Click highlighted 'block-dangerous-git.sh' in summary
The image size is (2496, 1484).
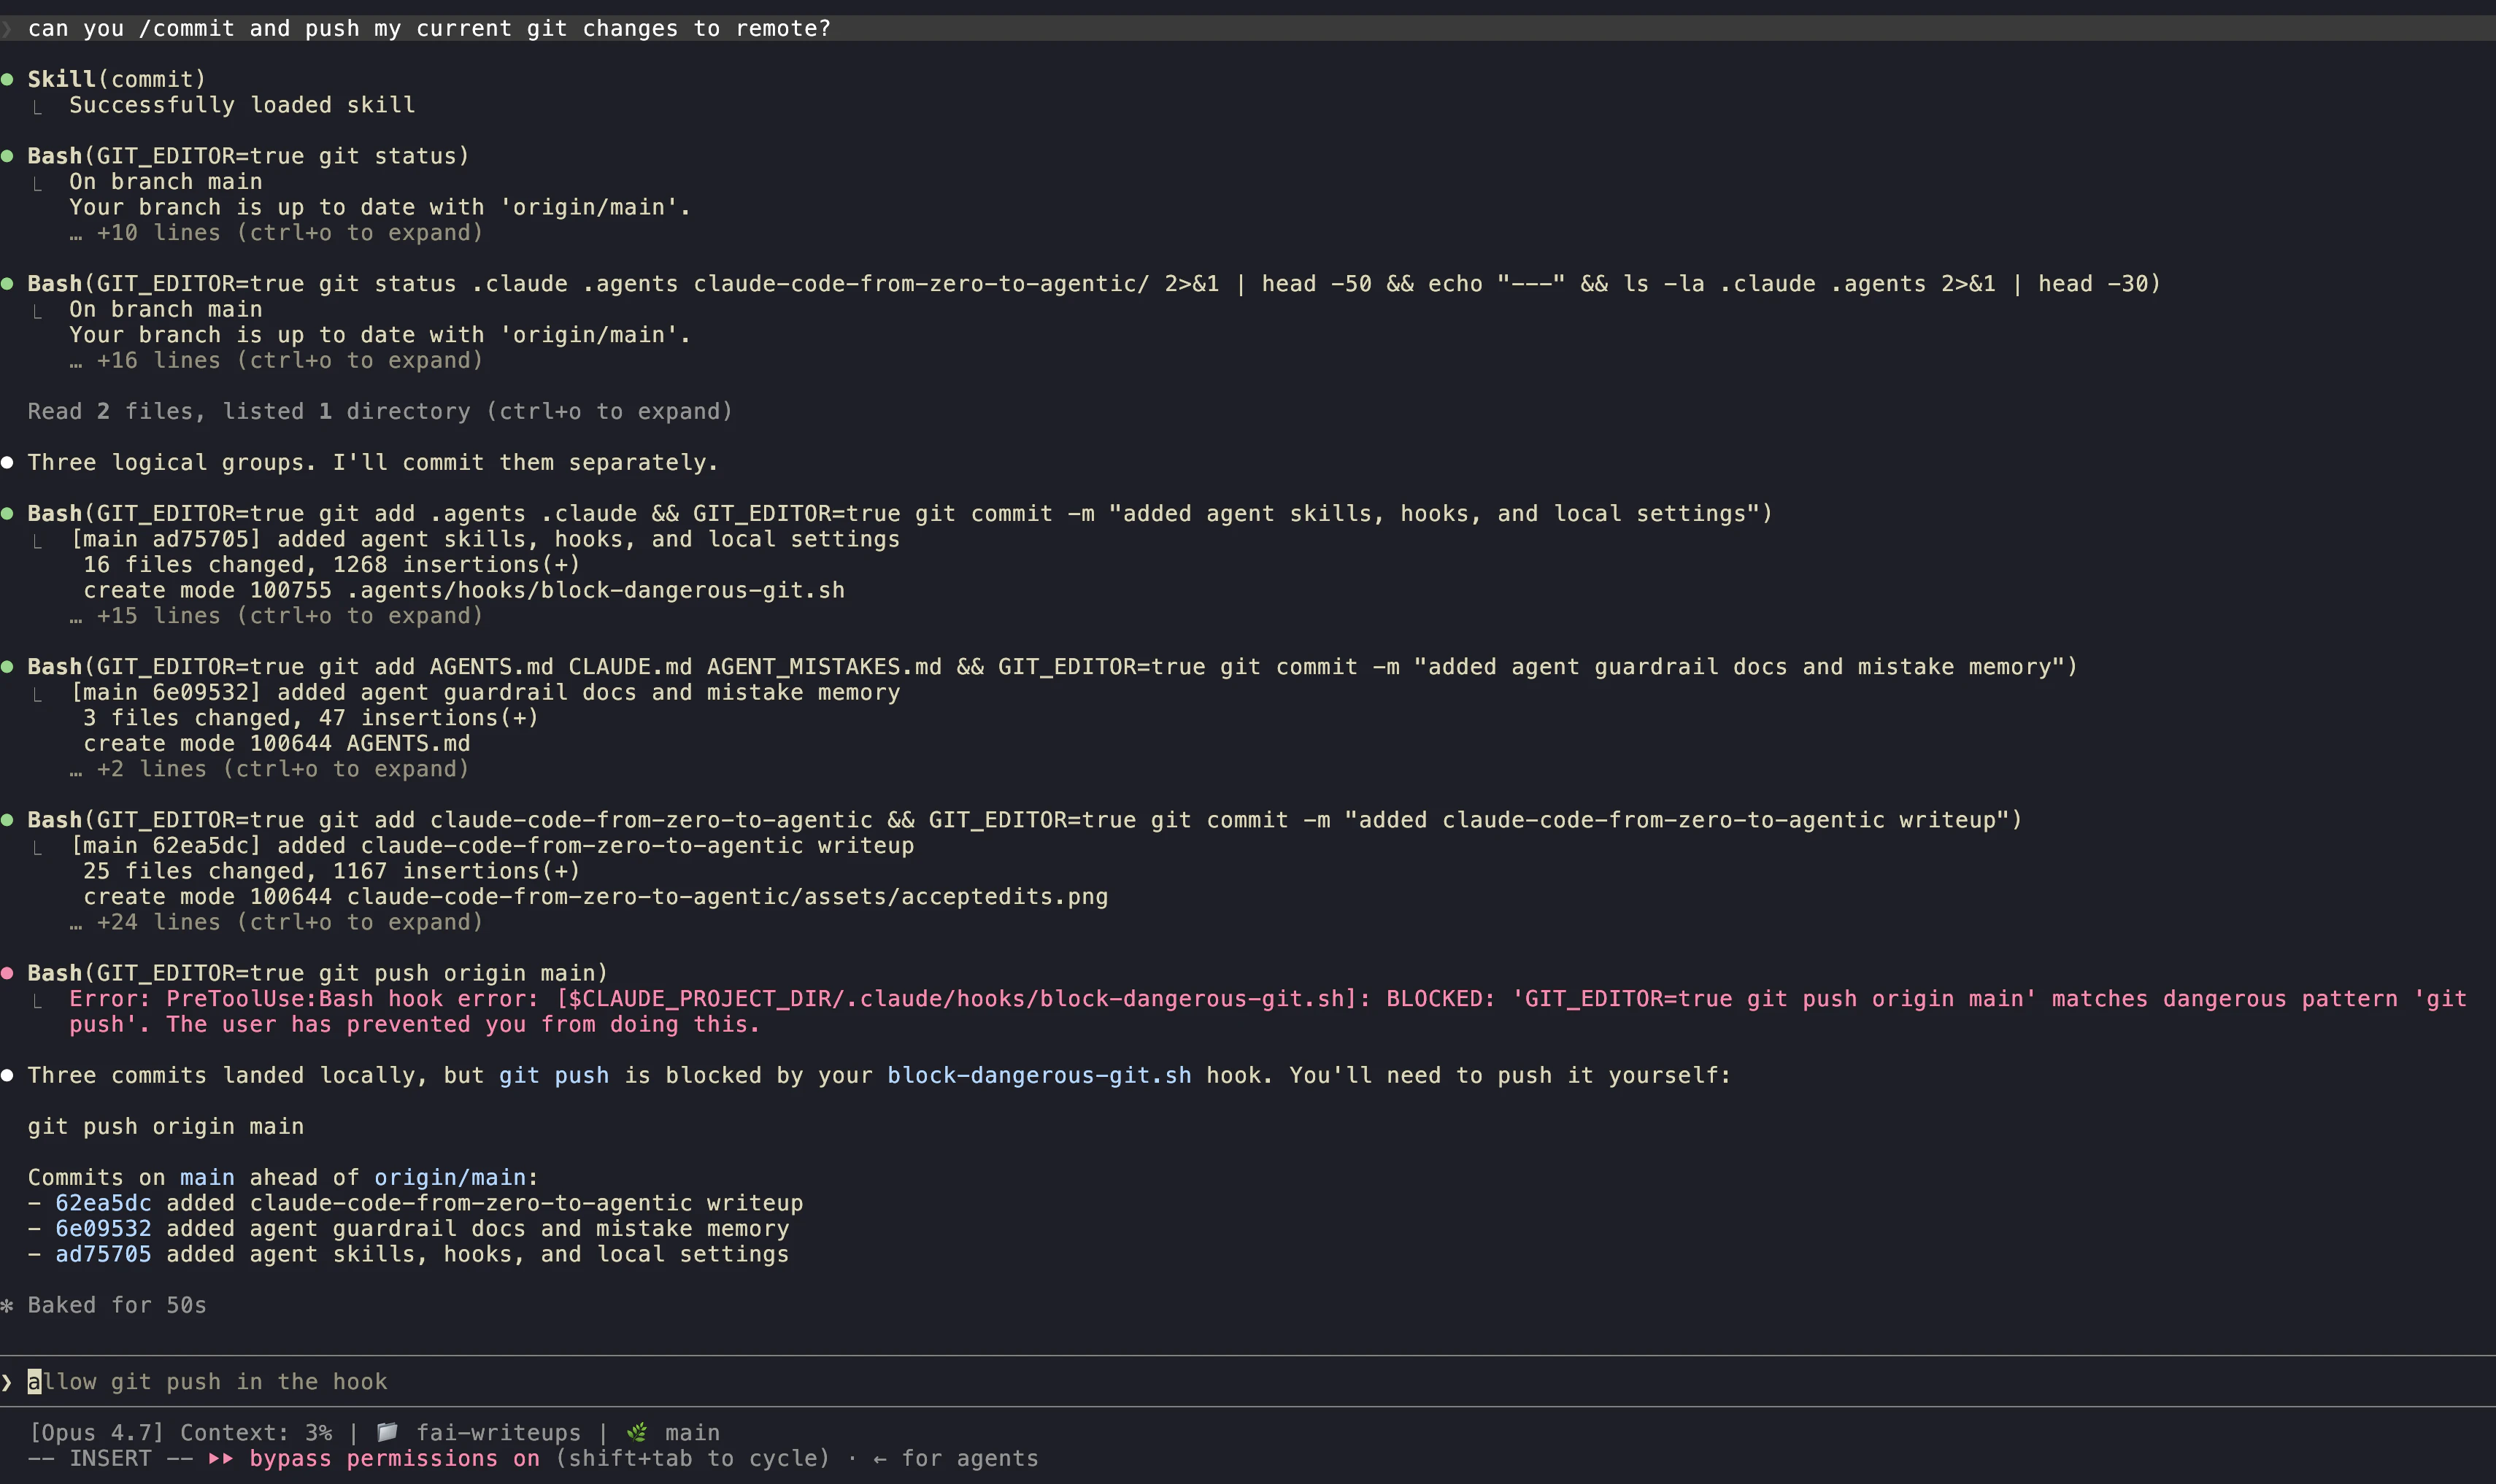click(x=1039, y=1076)
